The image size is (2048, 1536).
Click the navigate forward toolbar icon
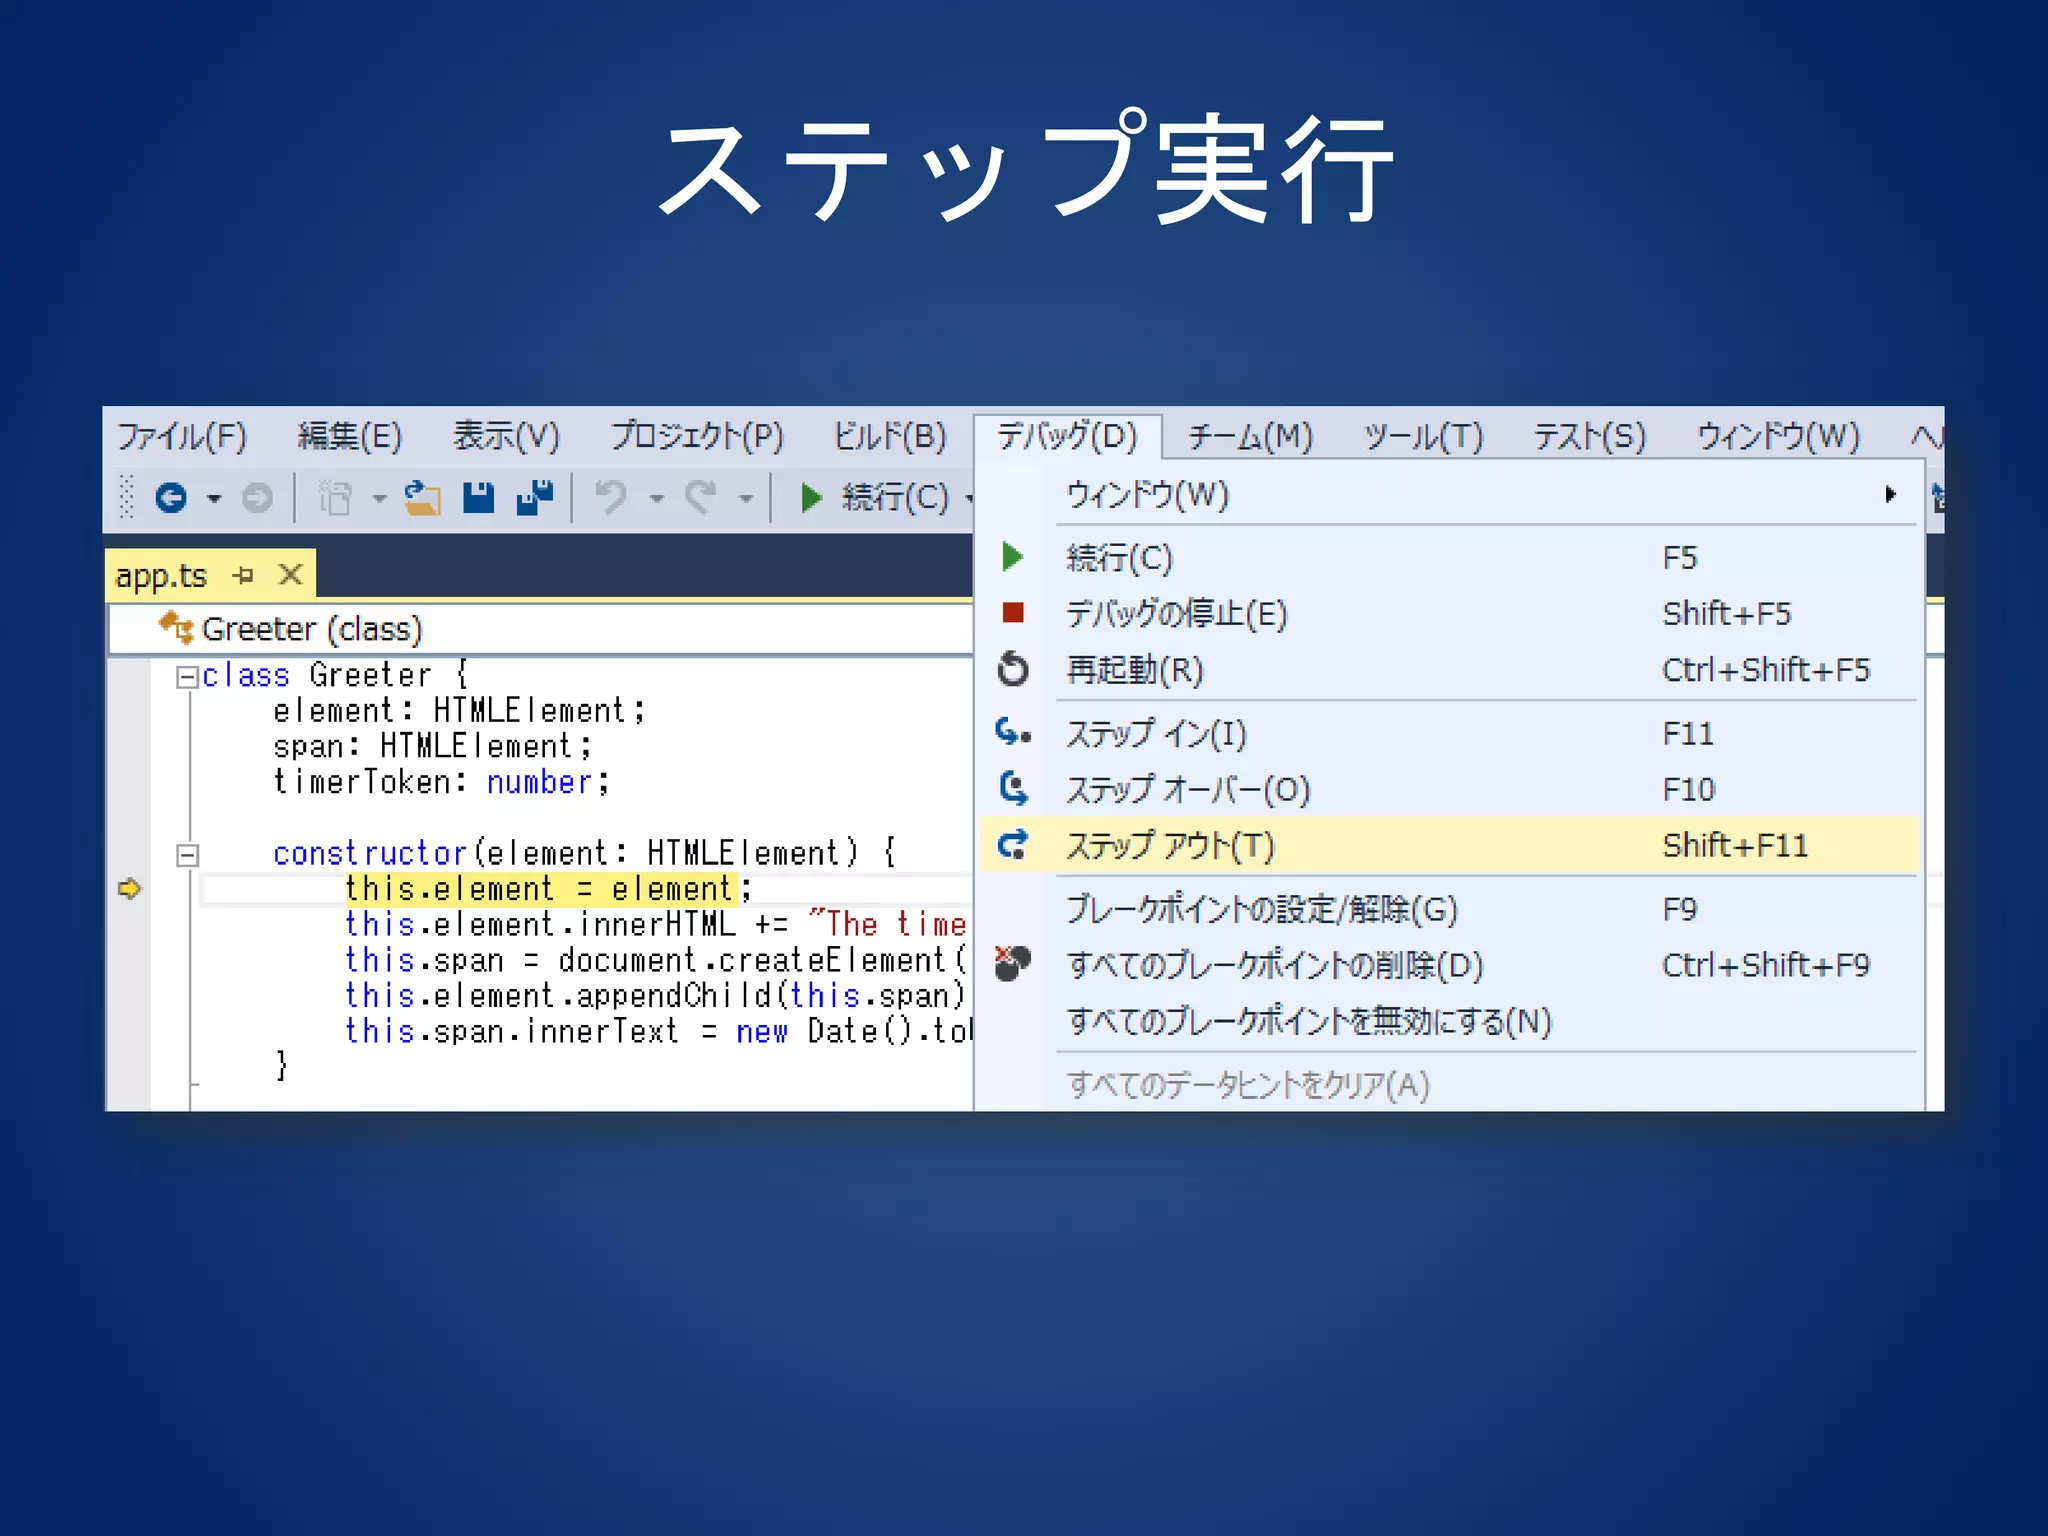pos(257,497)
